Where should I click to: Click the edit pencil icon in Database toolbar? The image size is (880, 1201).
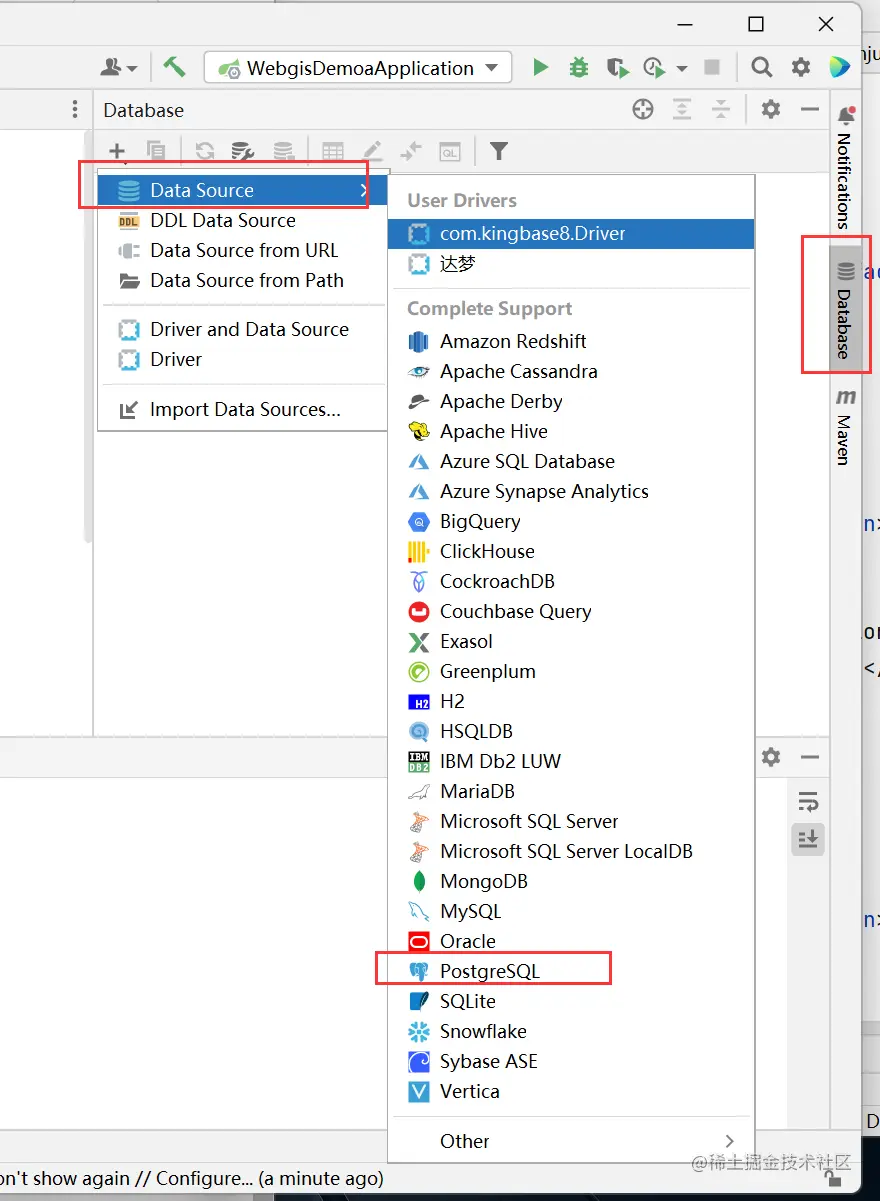point(372,151)
